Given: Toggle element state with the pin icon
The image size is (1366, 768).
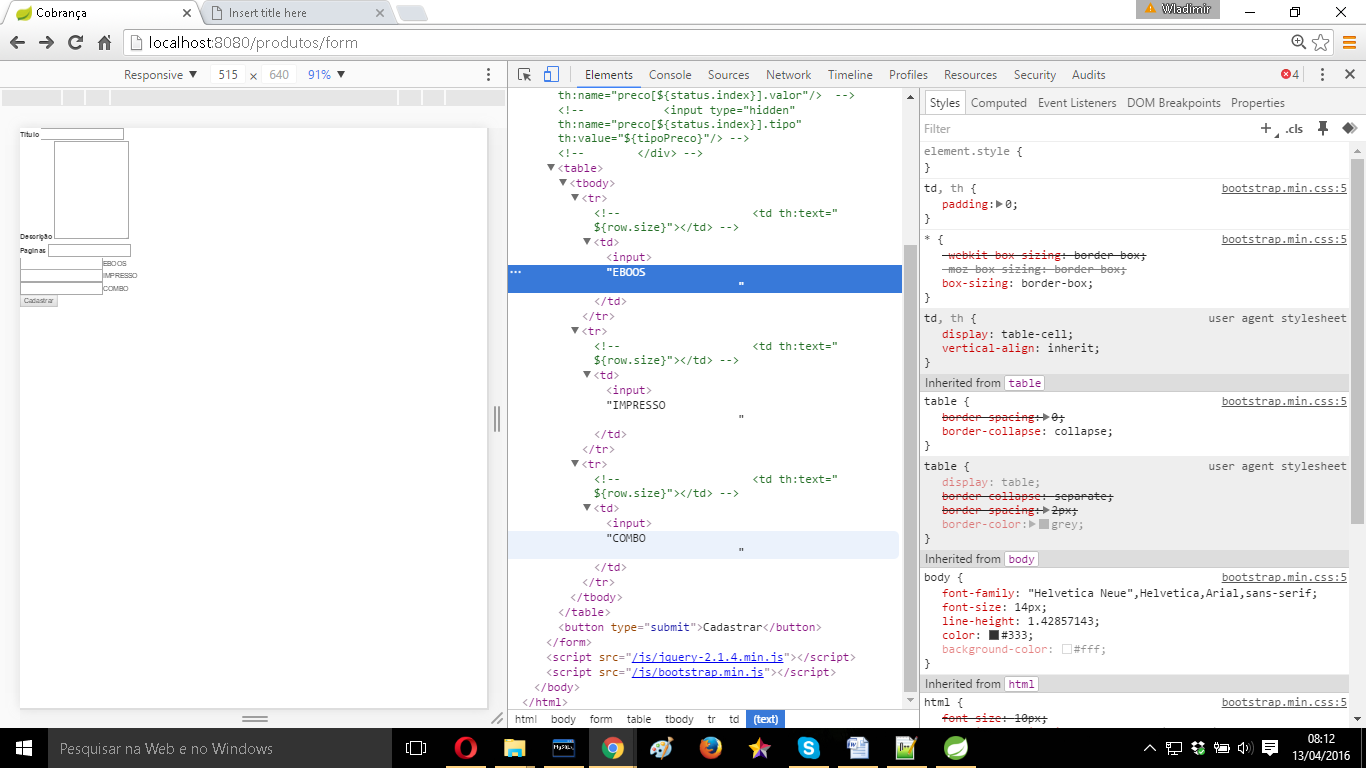Looking at the screenshot, I should [x=1323, y=128].
